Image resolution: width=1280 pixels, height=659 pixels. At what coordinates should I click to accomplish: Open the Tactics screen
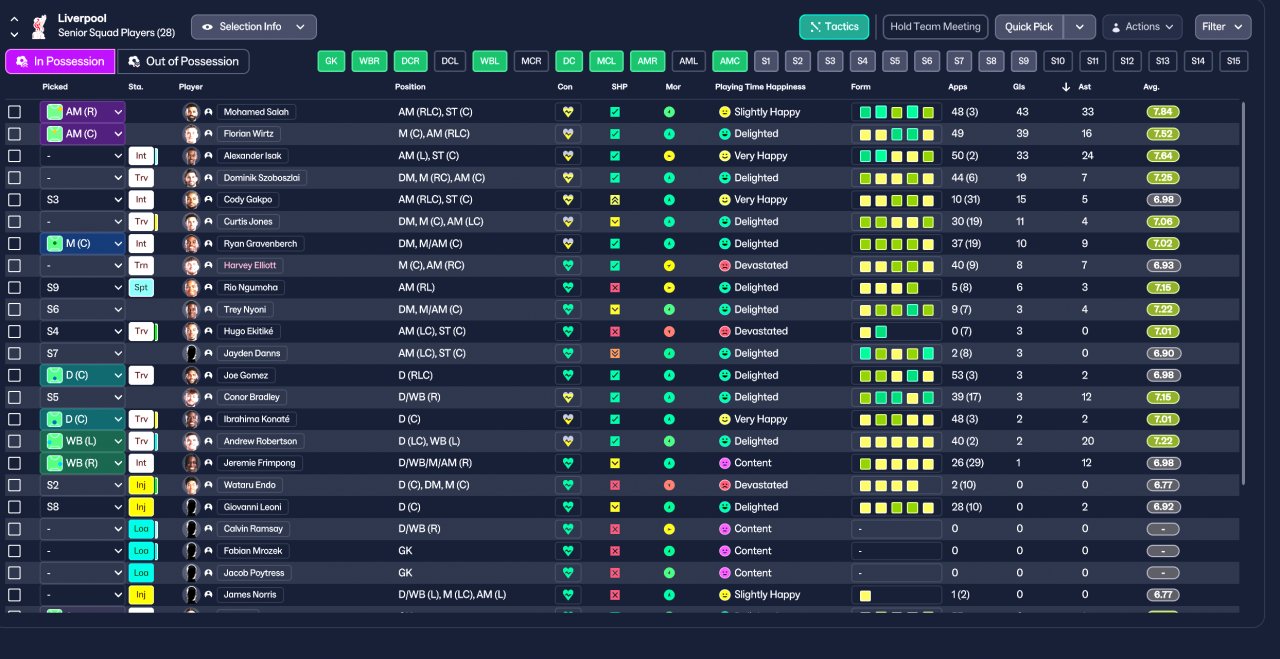(x=834, y=27)
